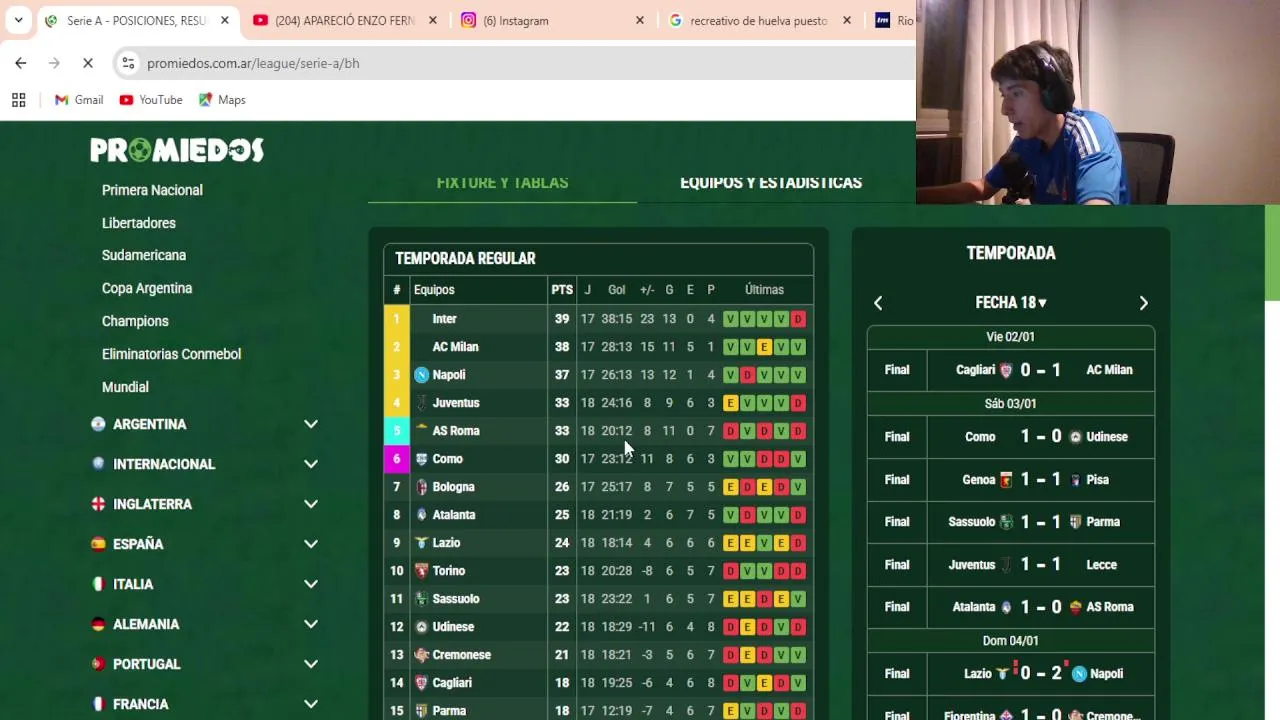
Task: Select the EQUIPOS Y ESTADISTICAS tab
Action: (771, 183)
